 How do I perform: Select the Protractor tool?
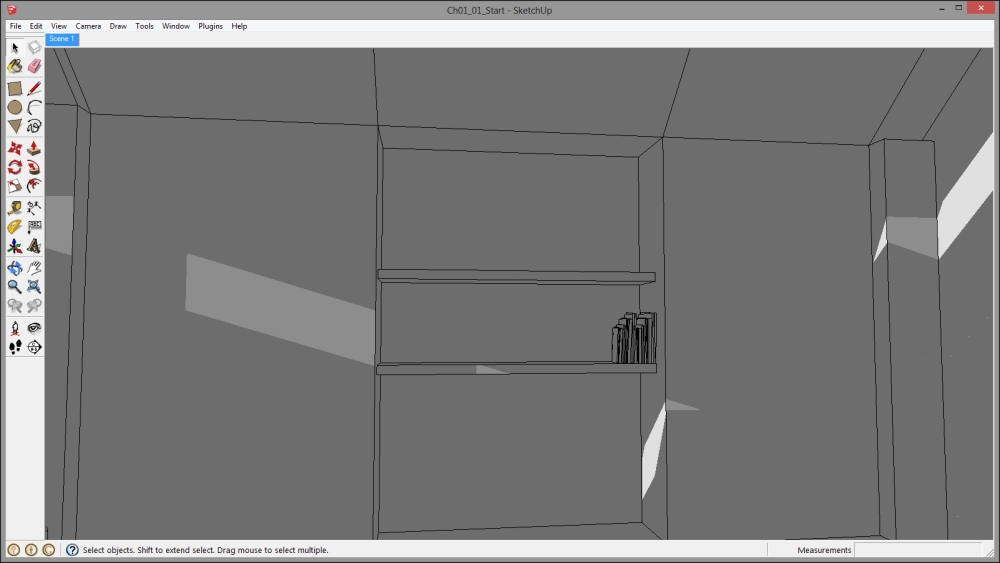coord(15,227)
